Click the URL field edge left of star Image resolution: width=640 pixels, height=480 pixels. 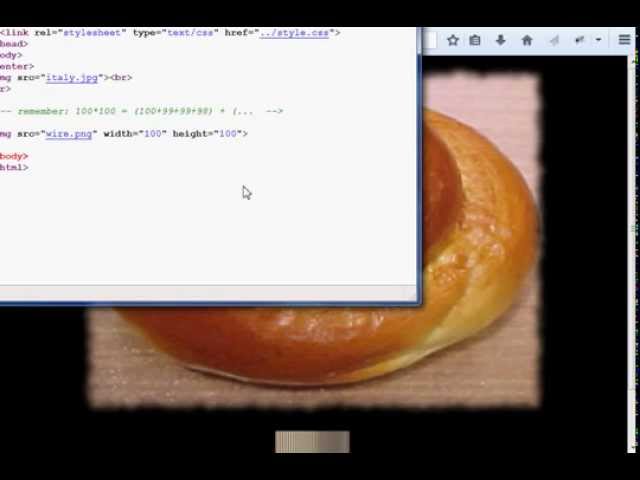[430, 40]
